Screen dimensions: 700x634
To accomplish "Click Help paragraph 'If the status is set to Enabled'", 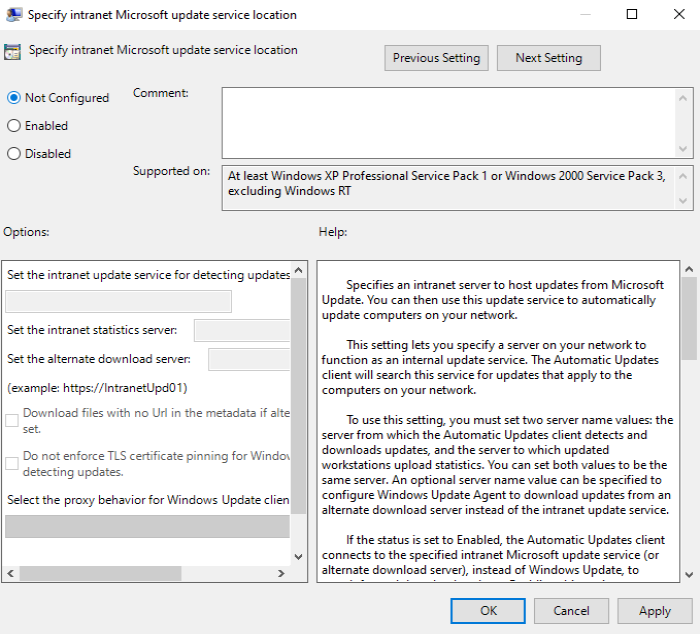I will tap(493, 555).
